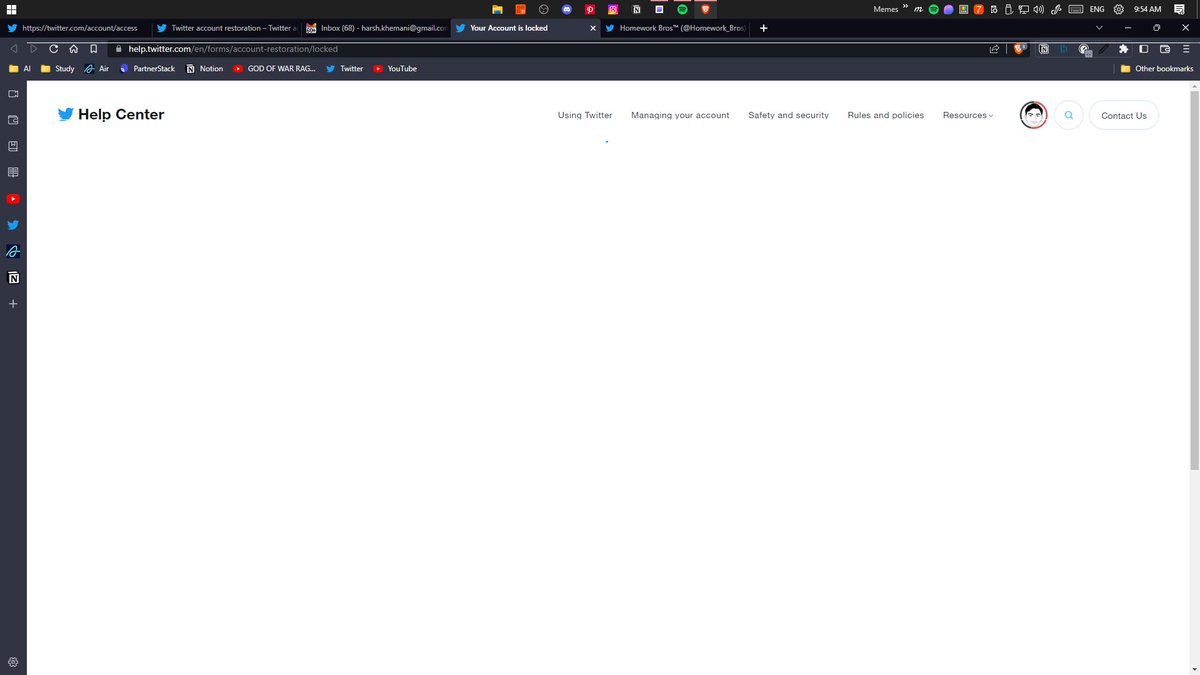Open the Extensions puzzle piece menu
Image resolution: width=1200 pixels, height=675 pixels.
point(1124,48)
